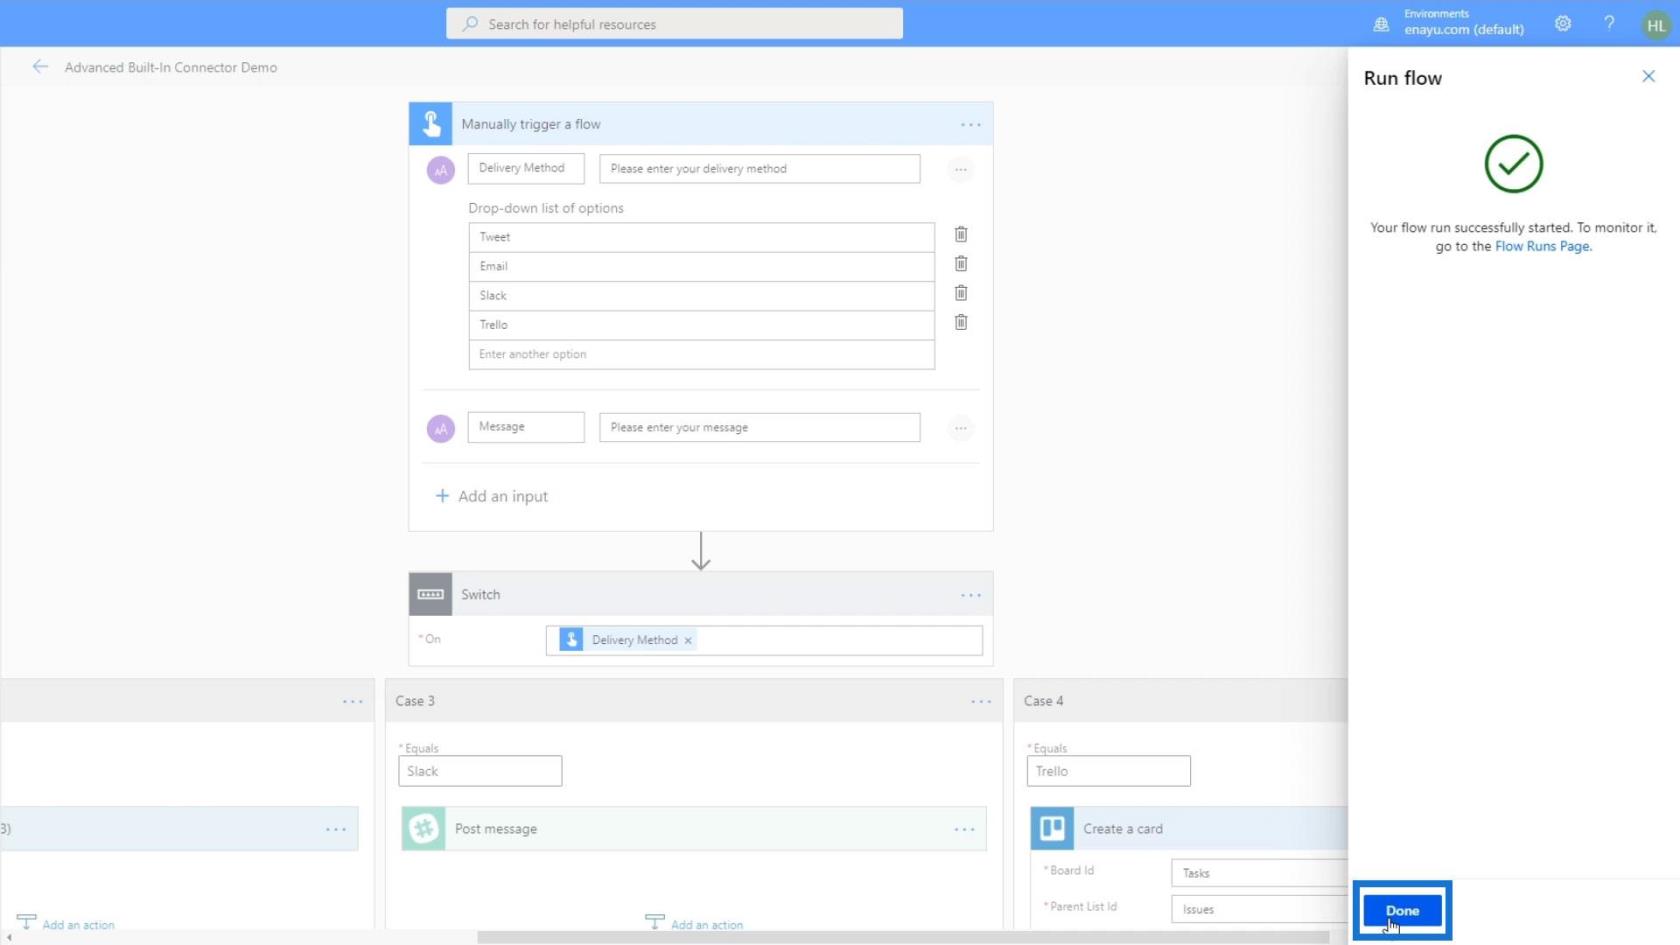
Task: Click the Manually trigger a flow hand icon
Action: 431,124
